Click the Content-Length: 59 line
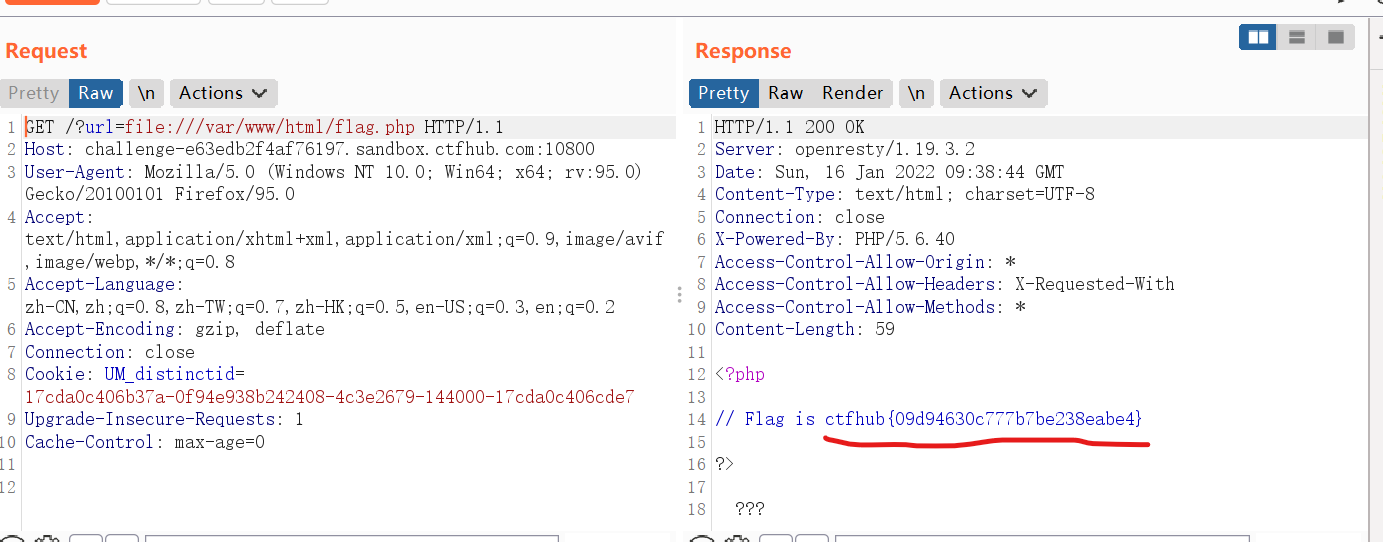1383x542 pixels. pyautogui.click(x=805, y=329)
